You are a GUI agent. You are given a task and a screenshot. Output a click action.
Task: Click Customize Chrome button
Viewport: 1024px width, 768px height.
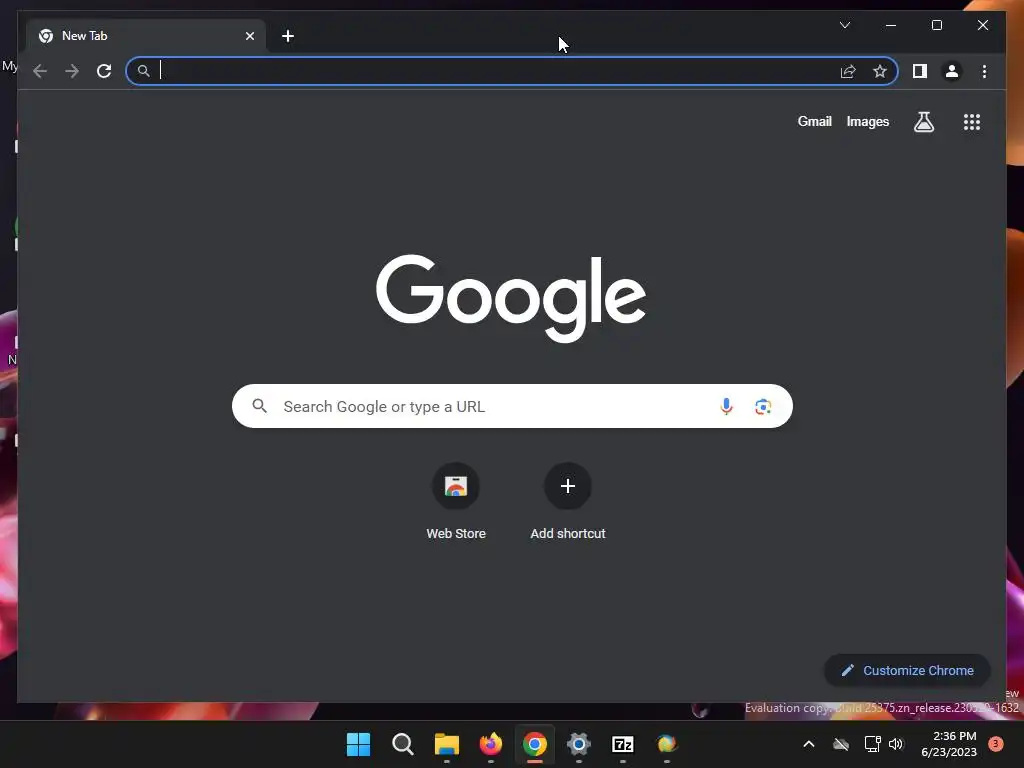907,671
